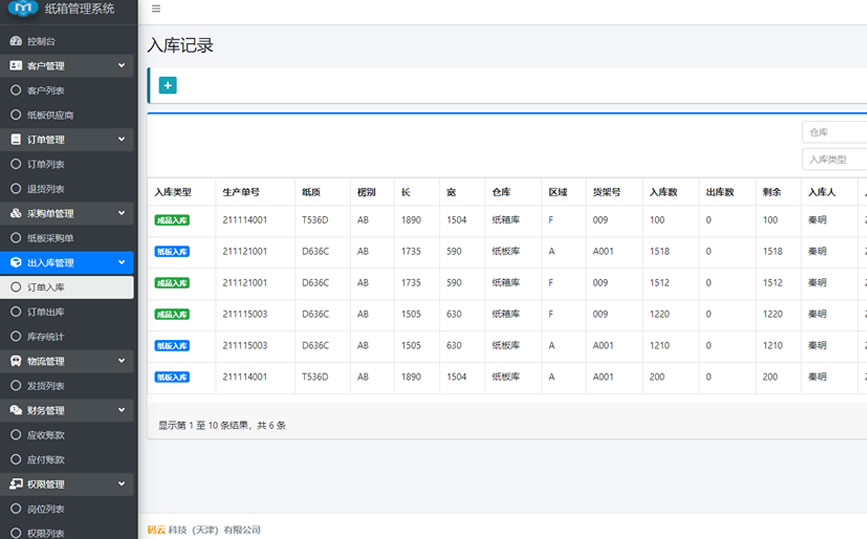Click the 入库数 cell value 1220
The image size is (867, 539).
[x=660, y=314]
